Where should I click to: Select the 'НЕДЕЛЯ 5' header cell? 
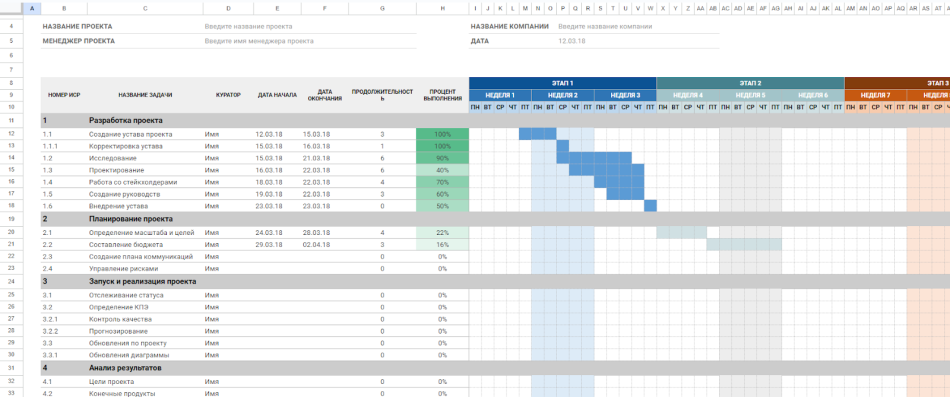click(750, 95)
